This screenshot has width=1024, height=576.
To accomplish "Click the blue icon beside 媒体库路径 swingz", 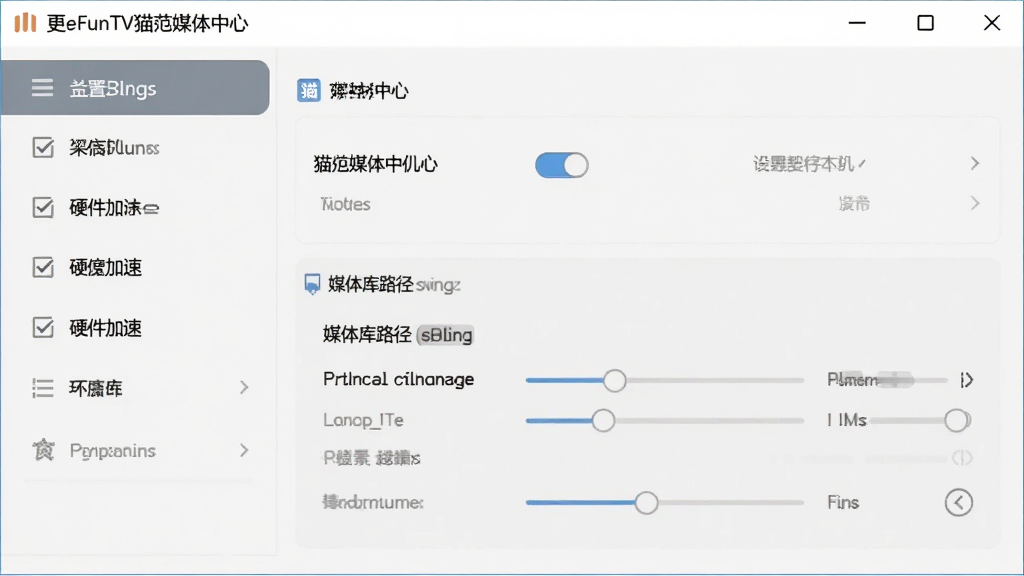I will tap(312, 284).
